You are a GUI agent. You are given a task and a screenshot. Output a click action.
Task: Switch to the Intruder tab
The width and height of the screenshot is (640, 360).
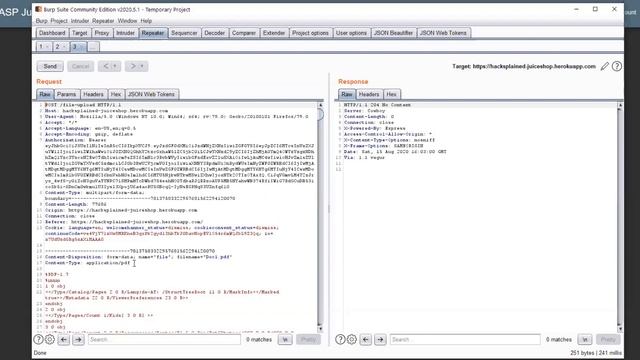(x=125, y=33)
